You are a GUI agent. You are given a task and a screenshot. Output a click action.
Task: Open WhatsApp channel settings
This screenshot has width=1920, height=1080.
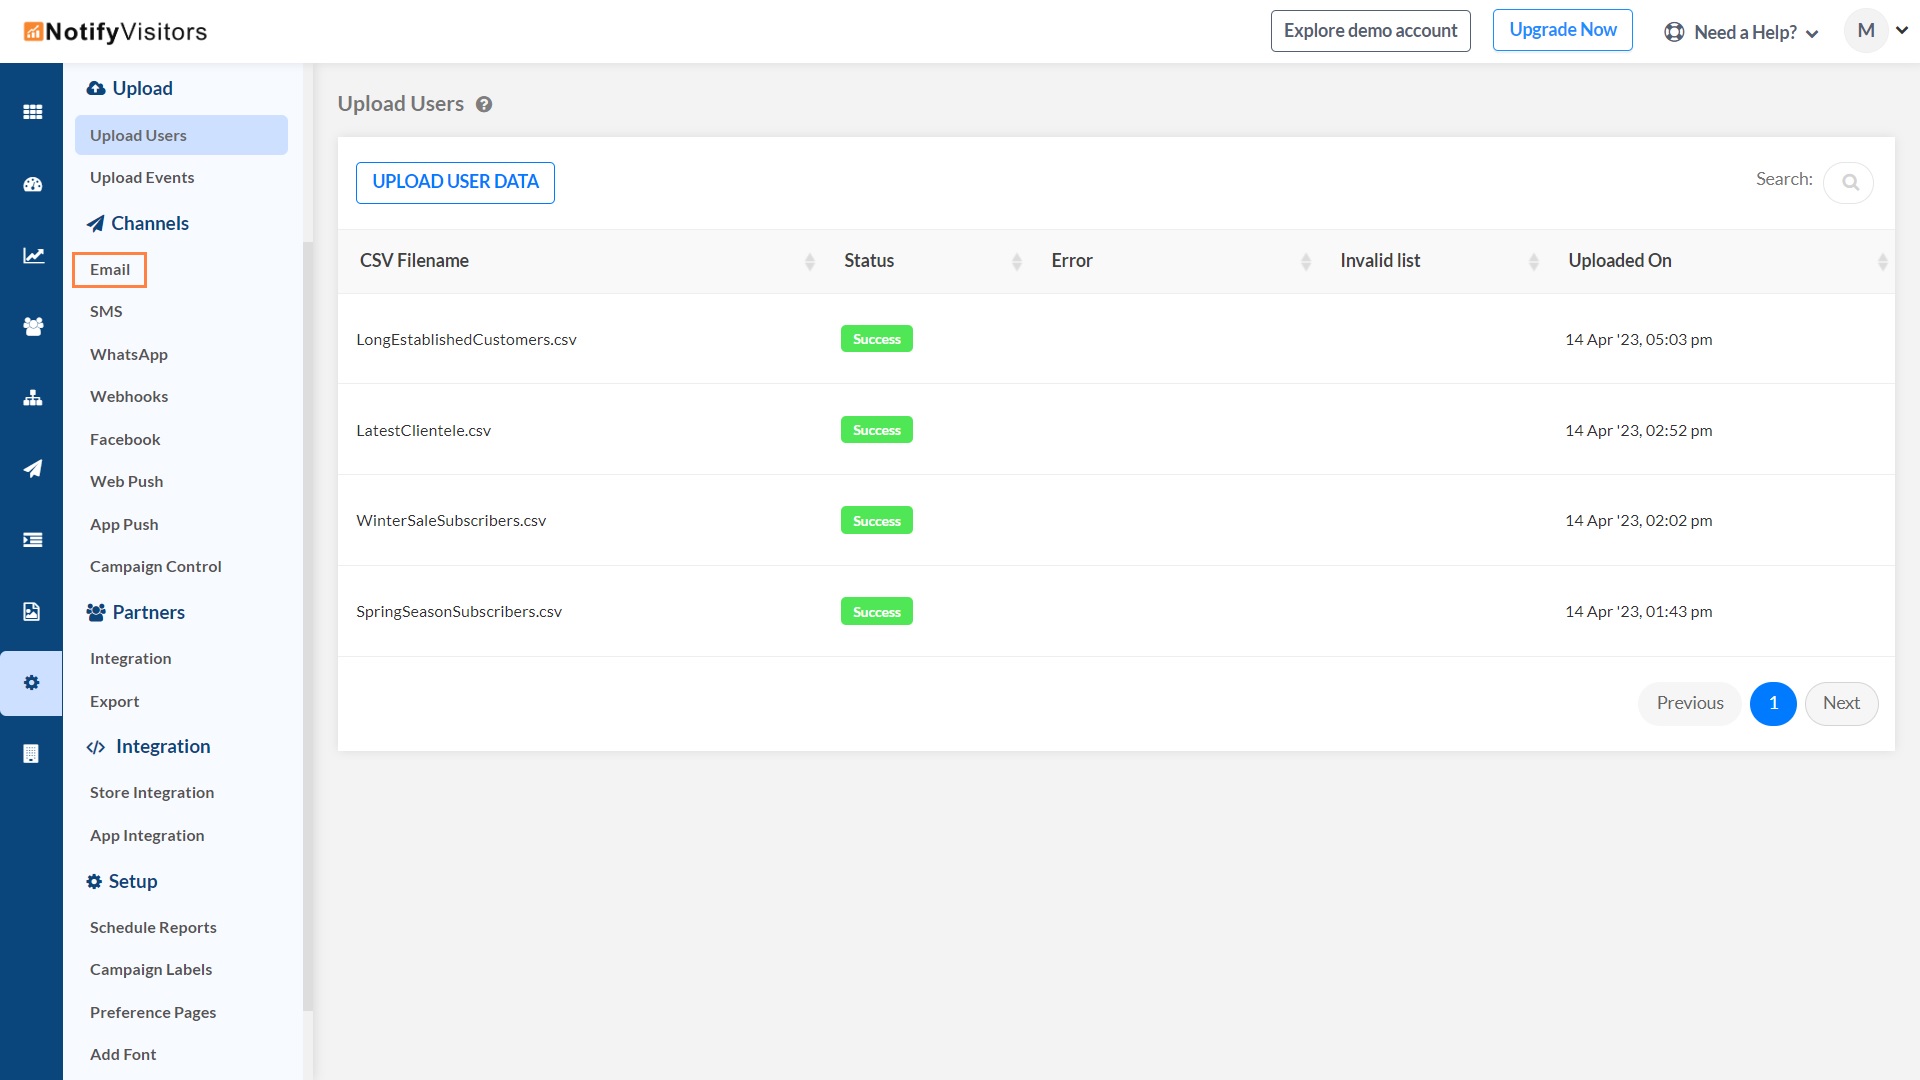click(129, 355)
